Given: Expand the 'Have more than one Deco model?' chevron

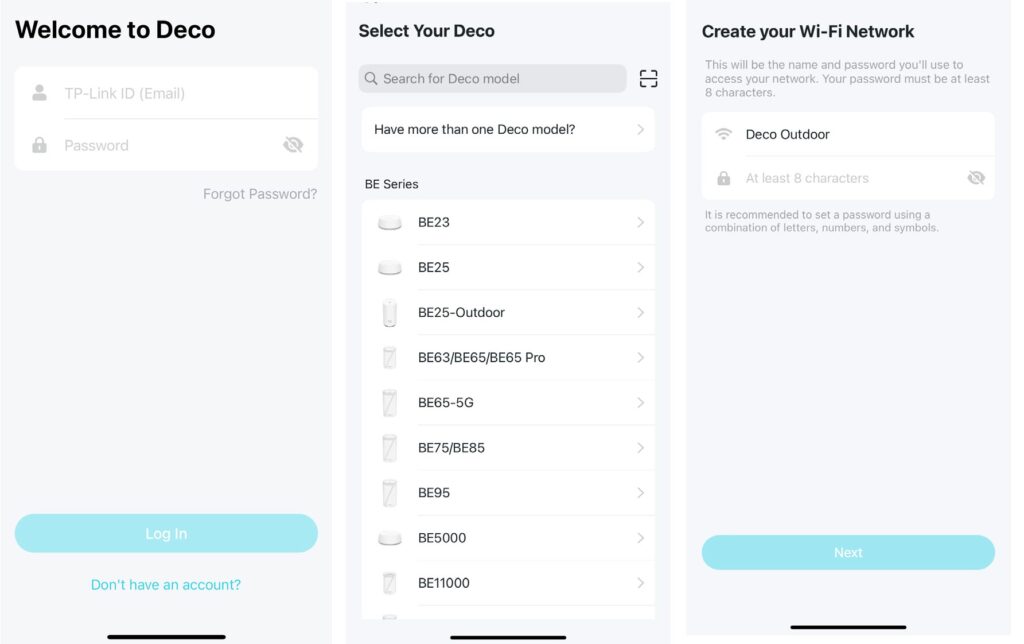Looking at the screenshot, I should point(640,130).
